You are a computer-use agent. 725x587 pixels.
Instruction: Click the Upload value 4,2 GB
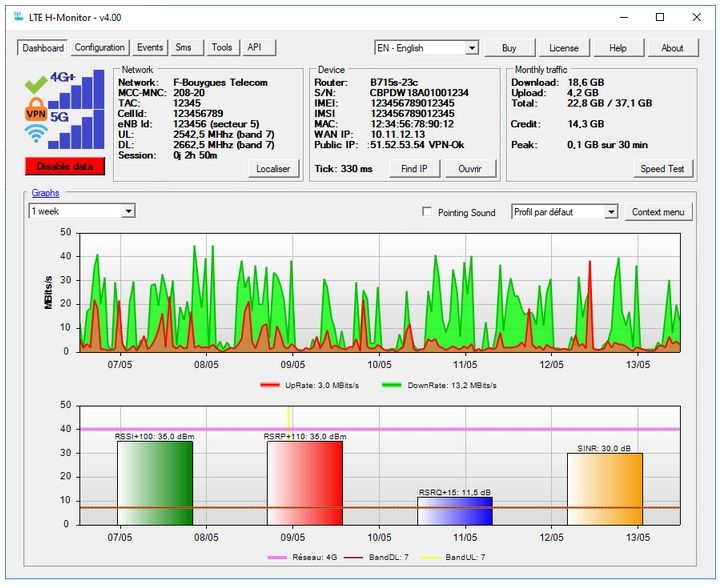583,93
